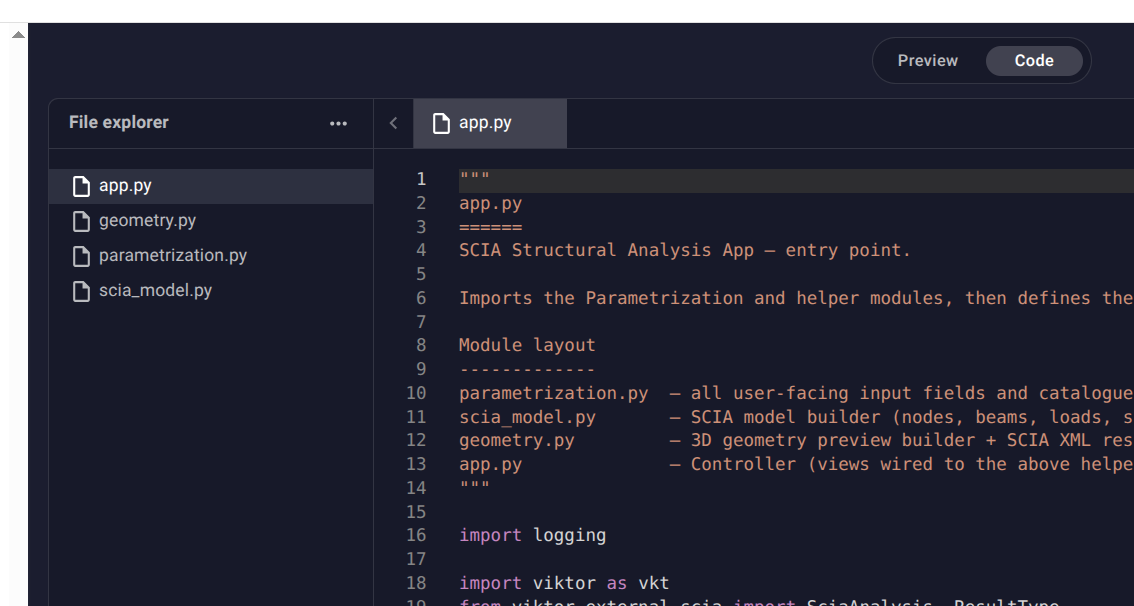The width and height of the screenshot is (1134, 606).
Task: Click line number 18 in the gutter
Action: click(416, 583)
